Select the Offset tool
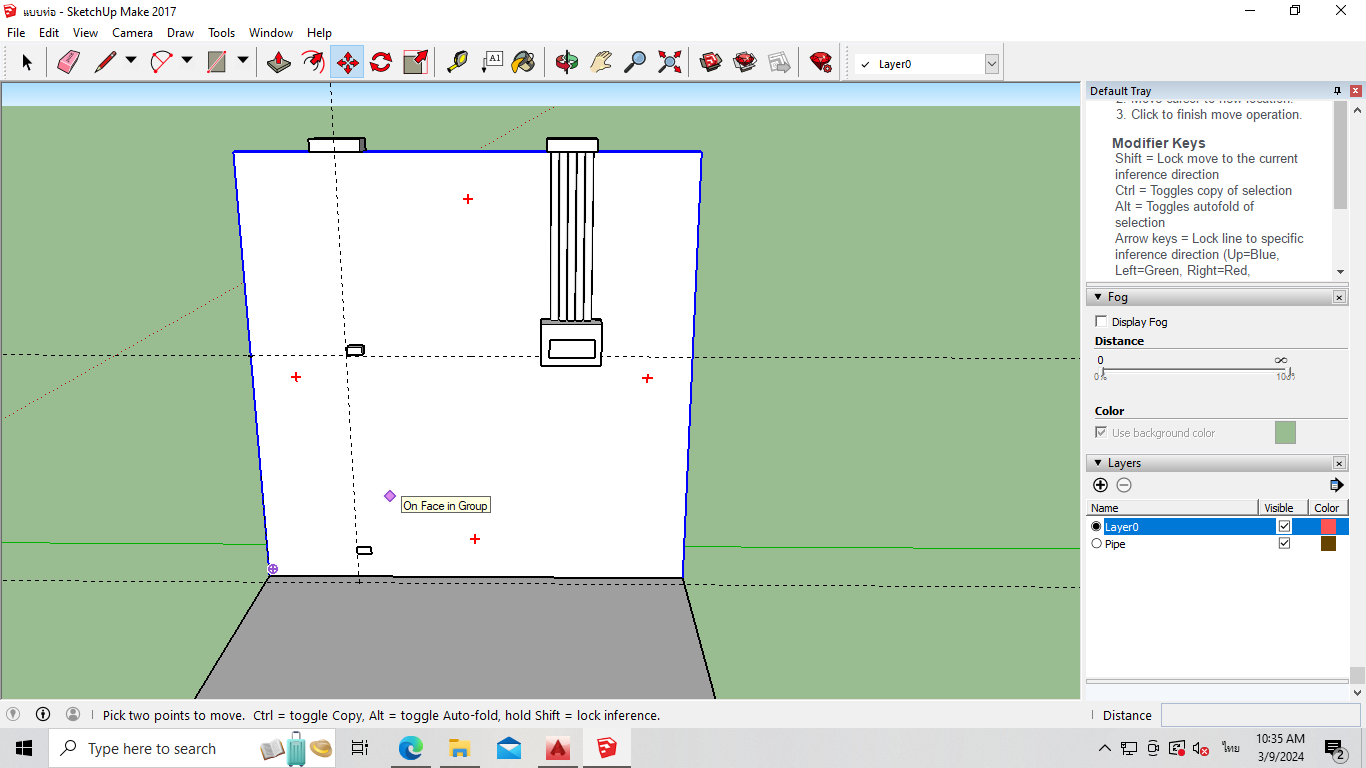This screenshot has width=1366, height=768. click(x=313, y=62)
